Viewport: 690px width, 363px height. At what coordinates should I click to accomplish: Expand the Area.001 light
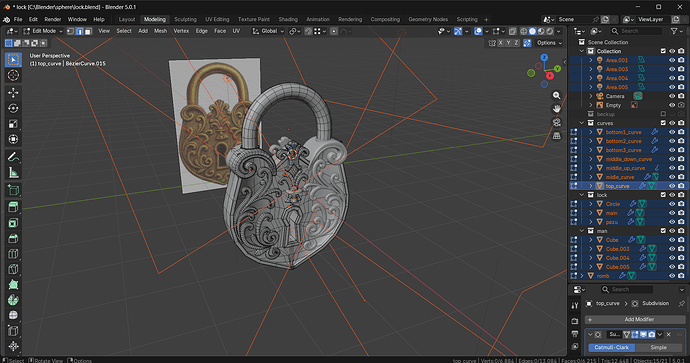[591, 60]
